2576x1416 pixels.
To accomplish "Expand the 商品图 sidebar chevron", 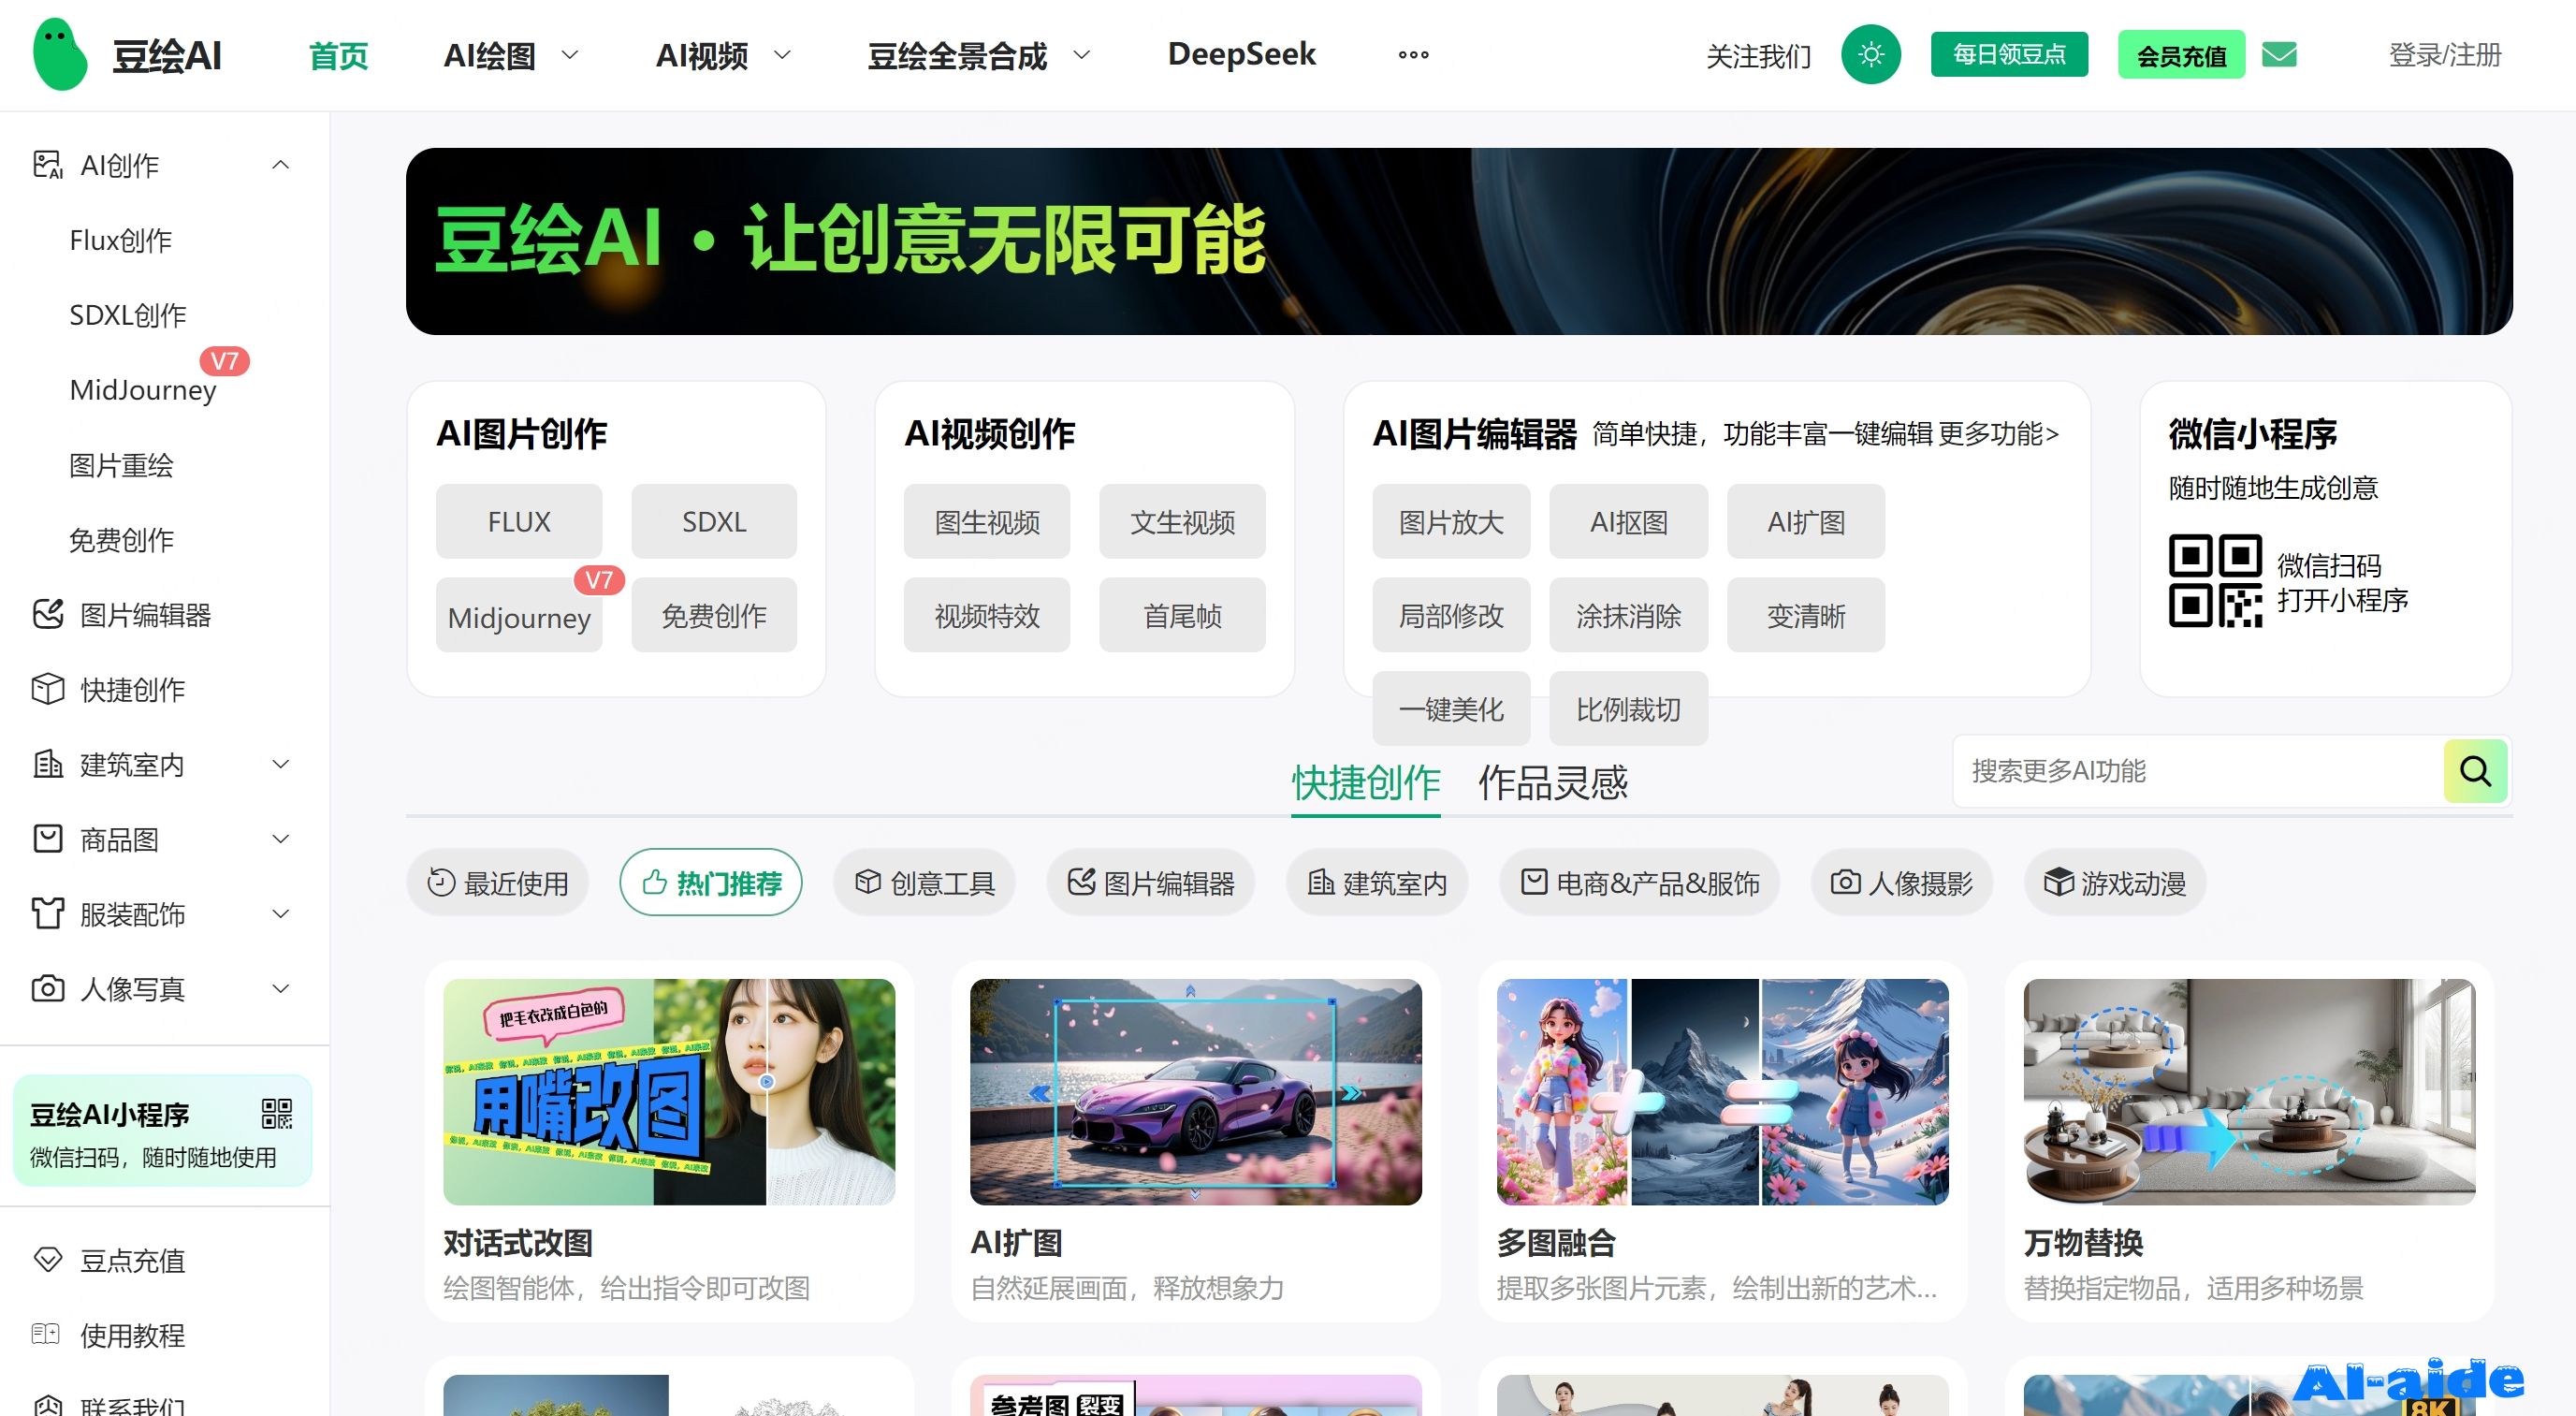I will click(x=281, y=839).
